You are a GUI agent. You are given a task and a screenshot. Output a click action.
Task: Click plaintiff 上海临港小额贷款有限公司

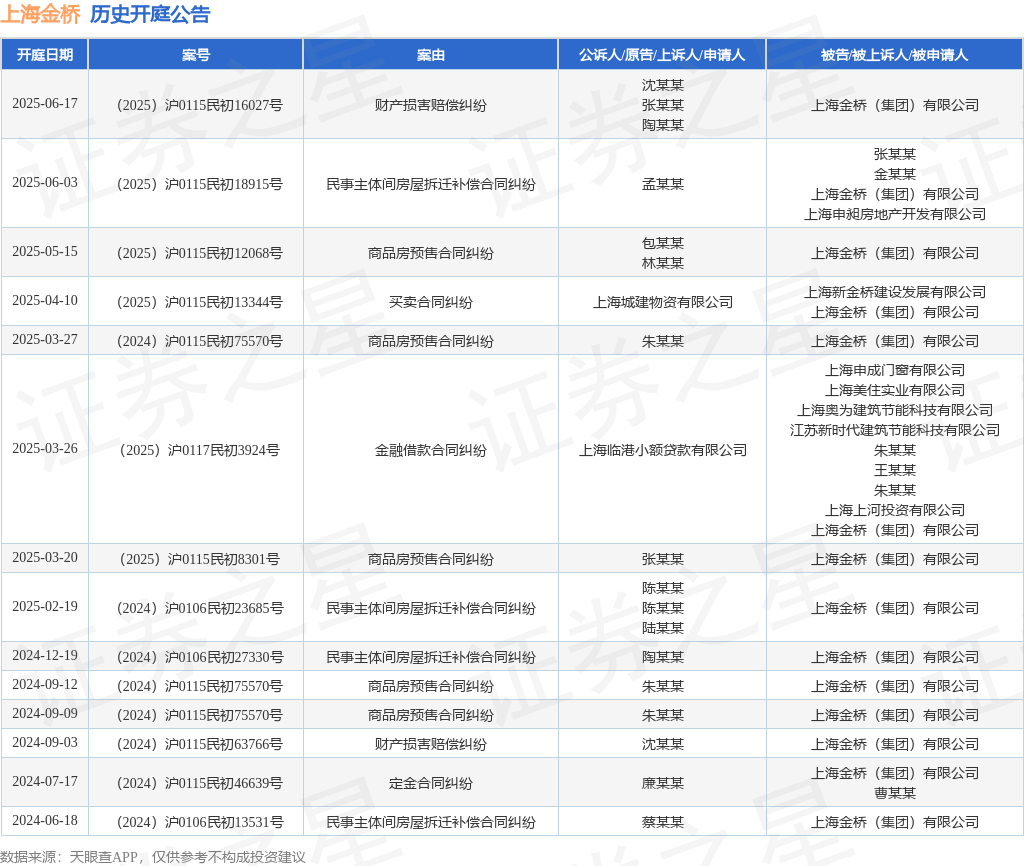tap(662, 450)
